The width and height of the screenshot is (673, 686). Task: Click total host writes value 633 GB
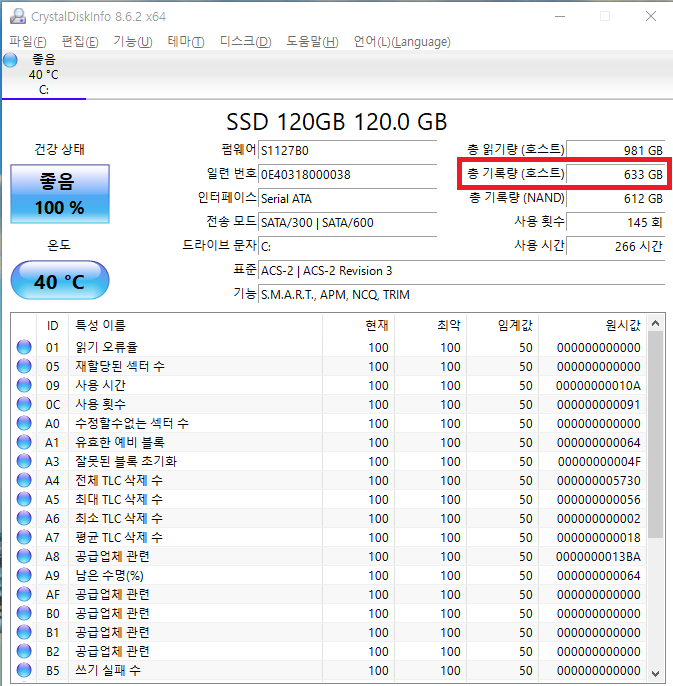(x=616, y=175)
